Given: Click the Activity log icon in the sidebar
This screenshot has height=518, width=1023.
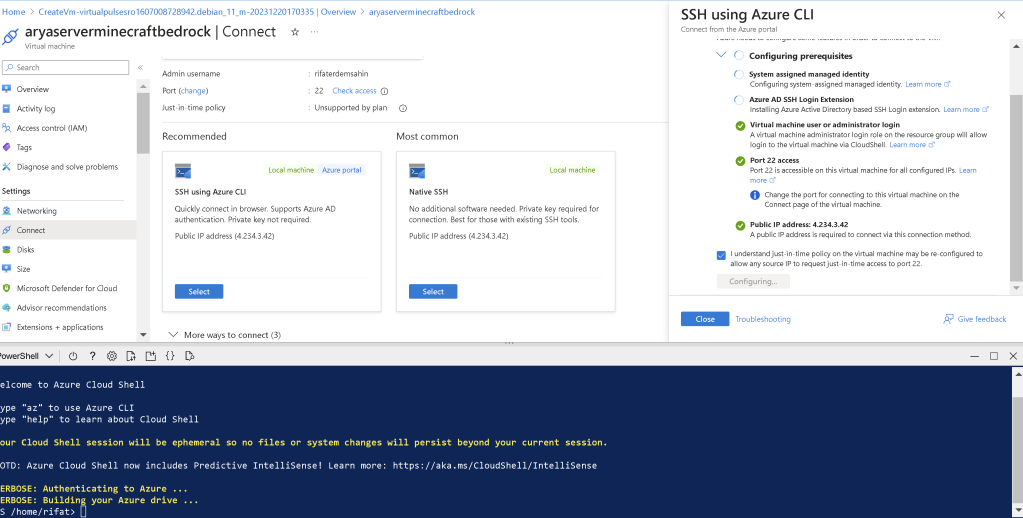Looking at the screenshot, I should [x=7, y=108].
